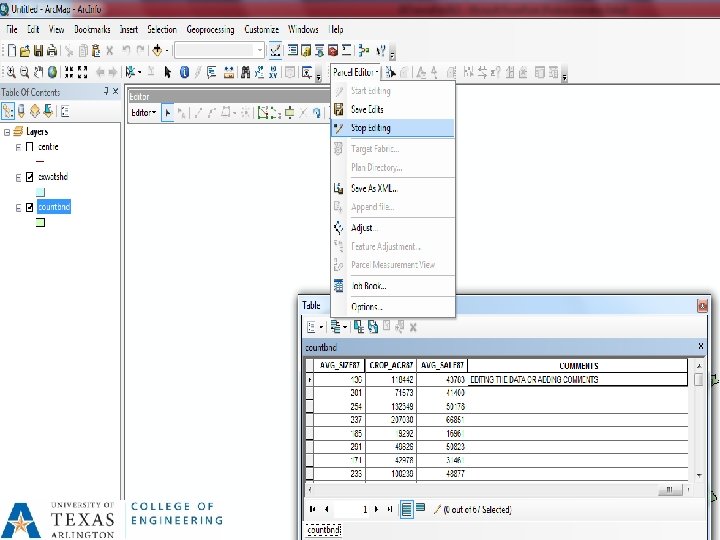The image size is (720, 540).
Task: Click List By Drawing Order icon
Action: click(8, 111)
